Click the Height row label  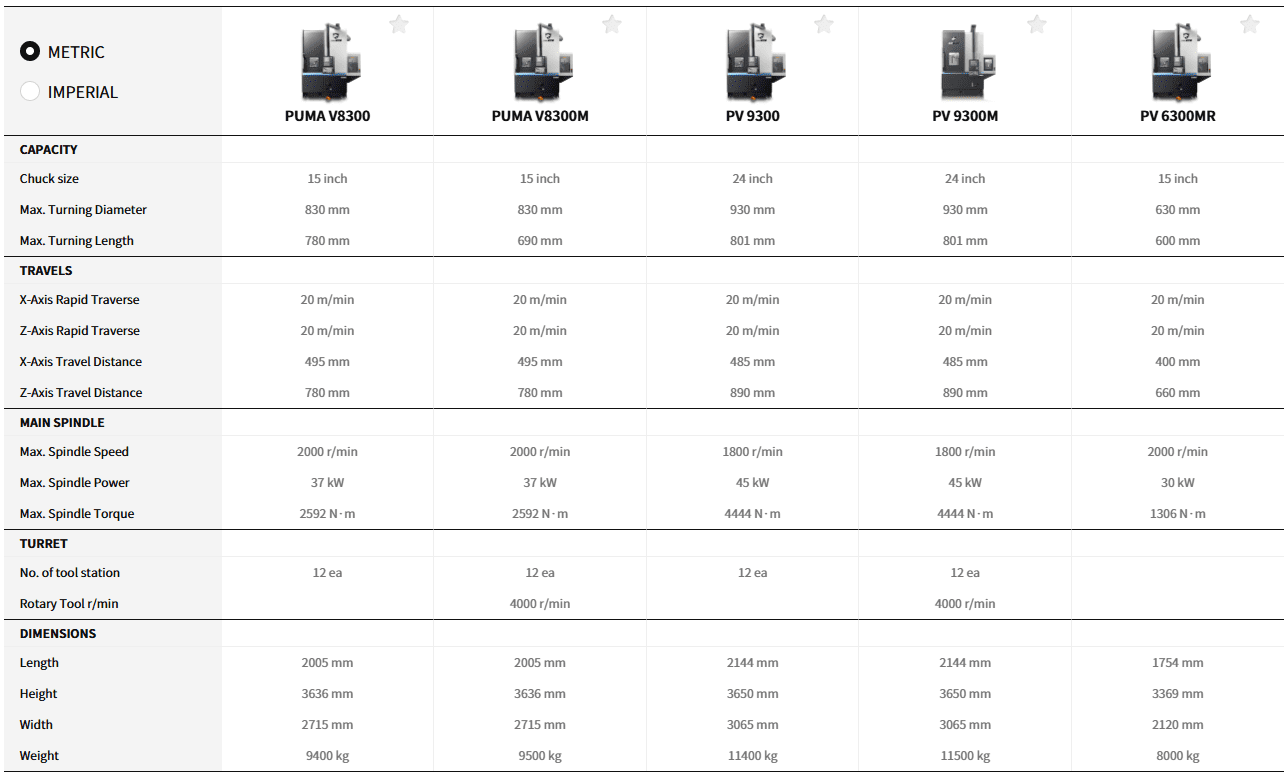point(39,694)
